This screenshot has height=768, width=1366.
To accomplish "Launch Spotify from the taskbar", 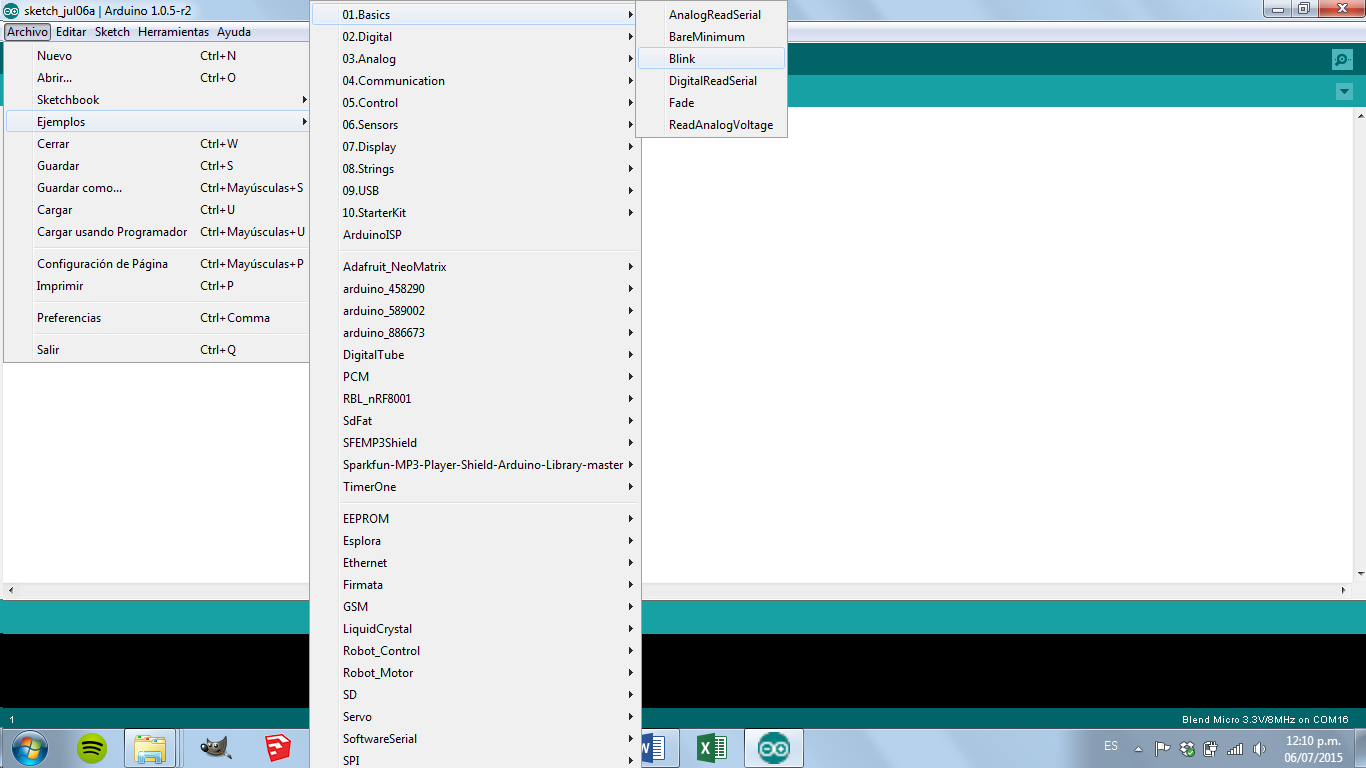I will [x=92, y=747].
